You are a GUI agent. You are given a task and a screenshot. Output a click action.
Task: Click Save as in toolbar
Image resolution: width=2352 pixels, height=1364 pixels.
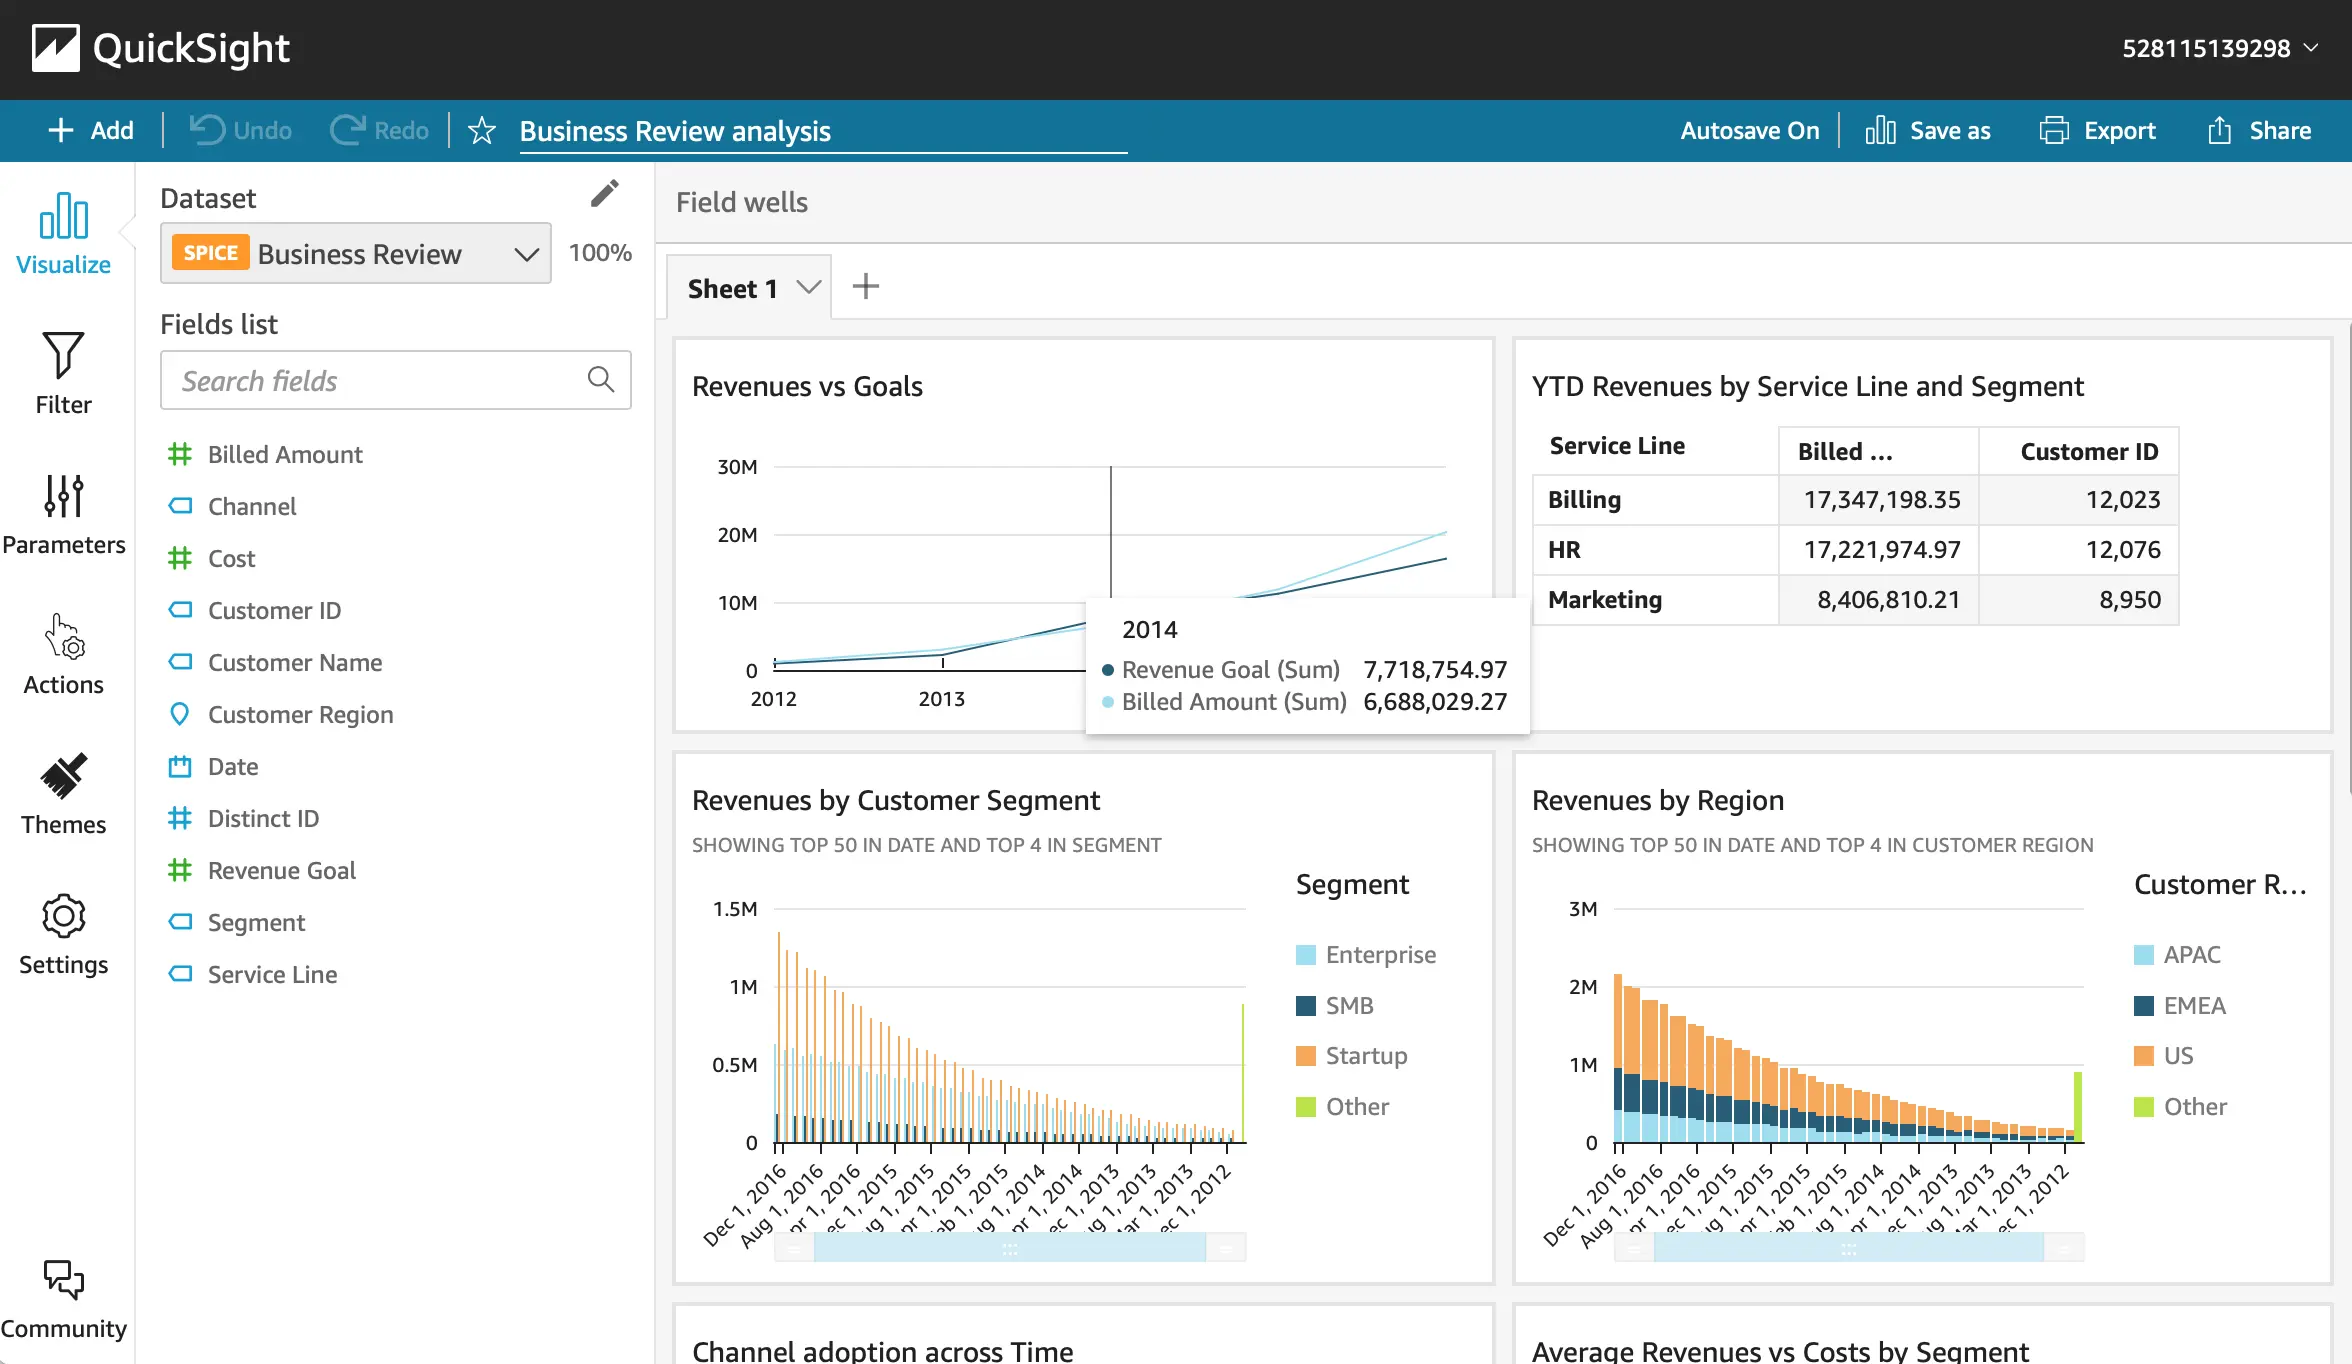(1927, 130)
